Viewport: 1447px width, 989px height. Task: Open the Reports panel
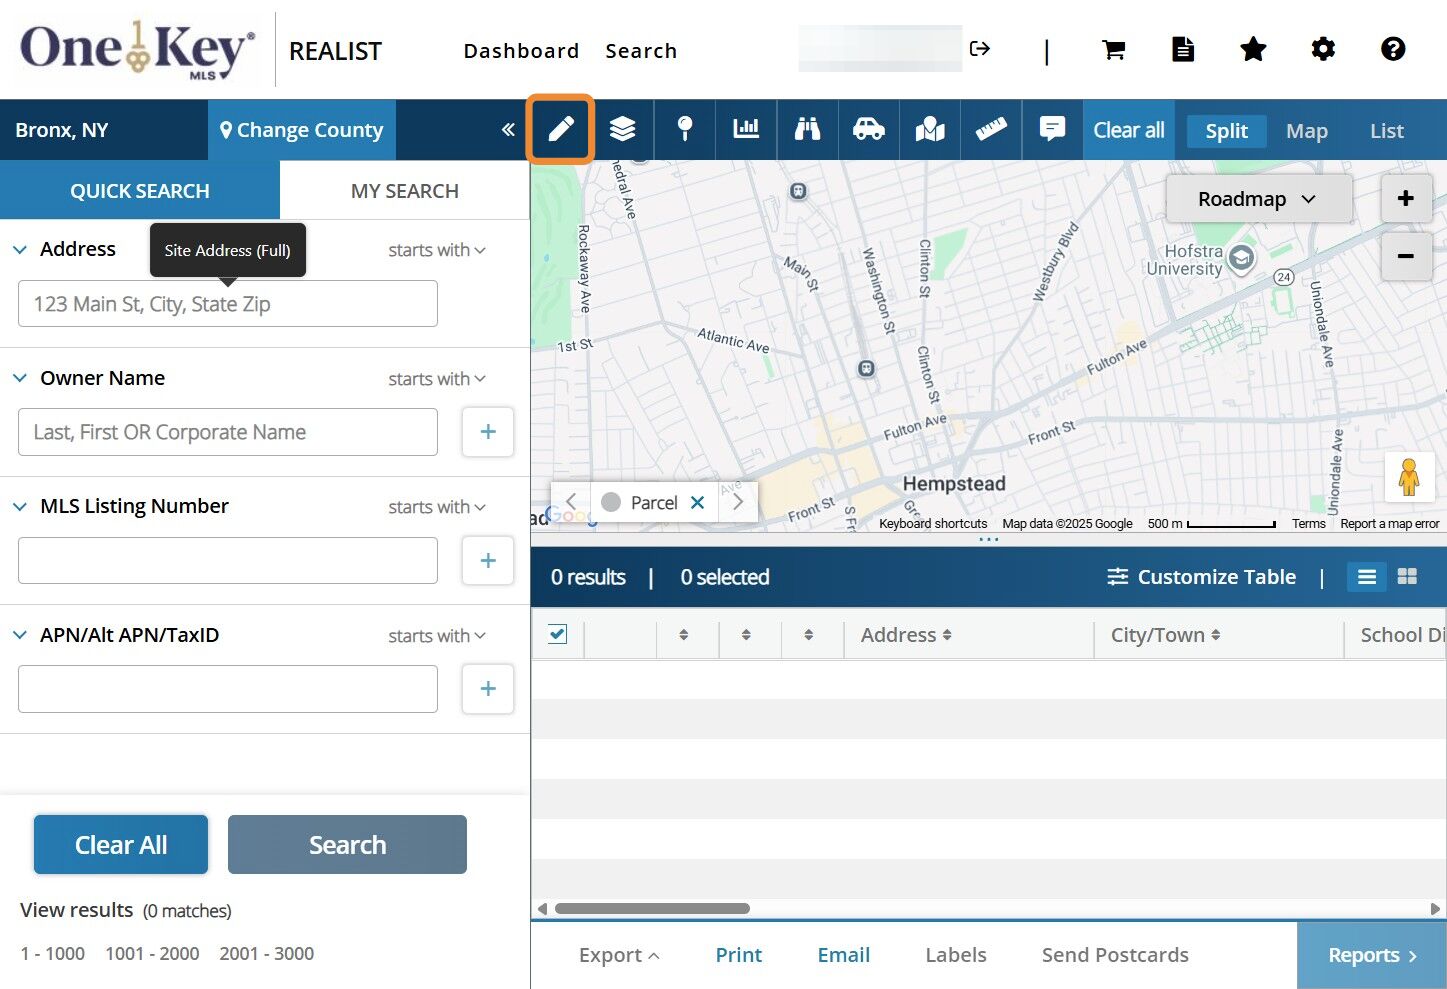point(1372,955)
